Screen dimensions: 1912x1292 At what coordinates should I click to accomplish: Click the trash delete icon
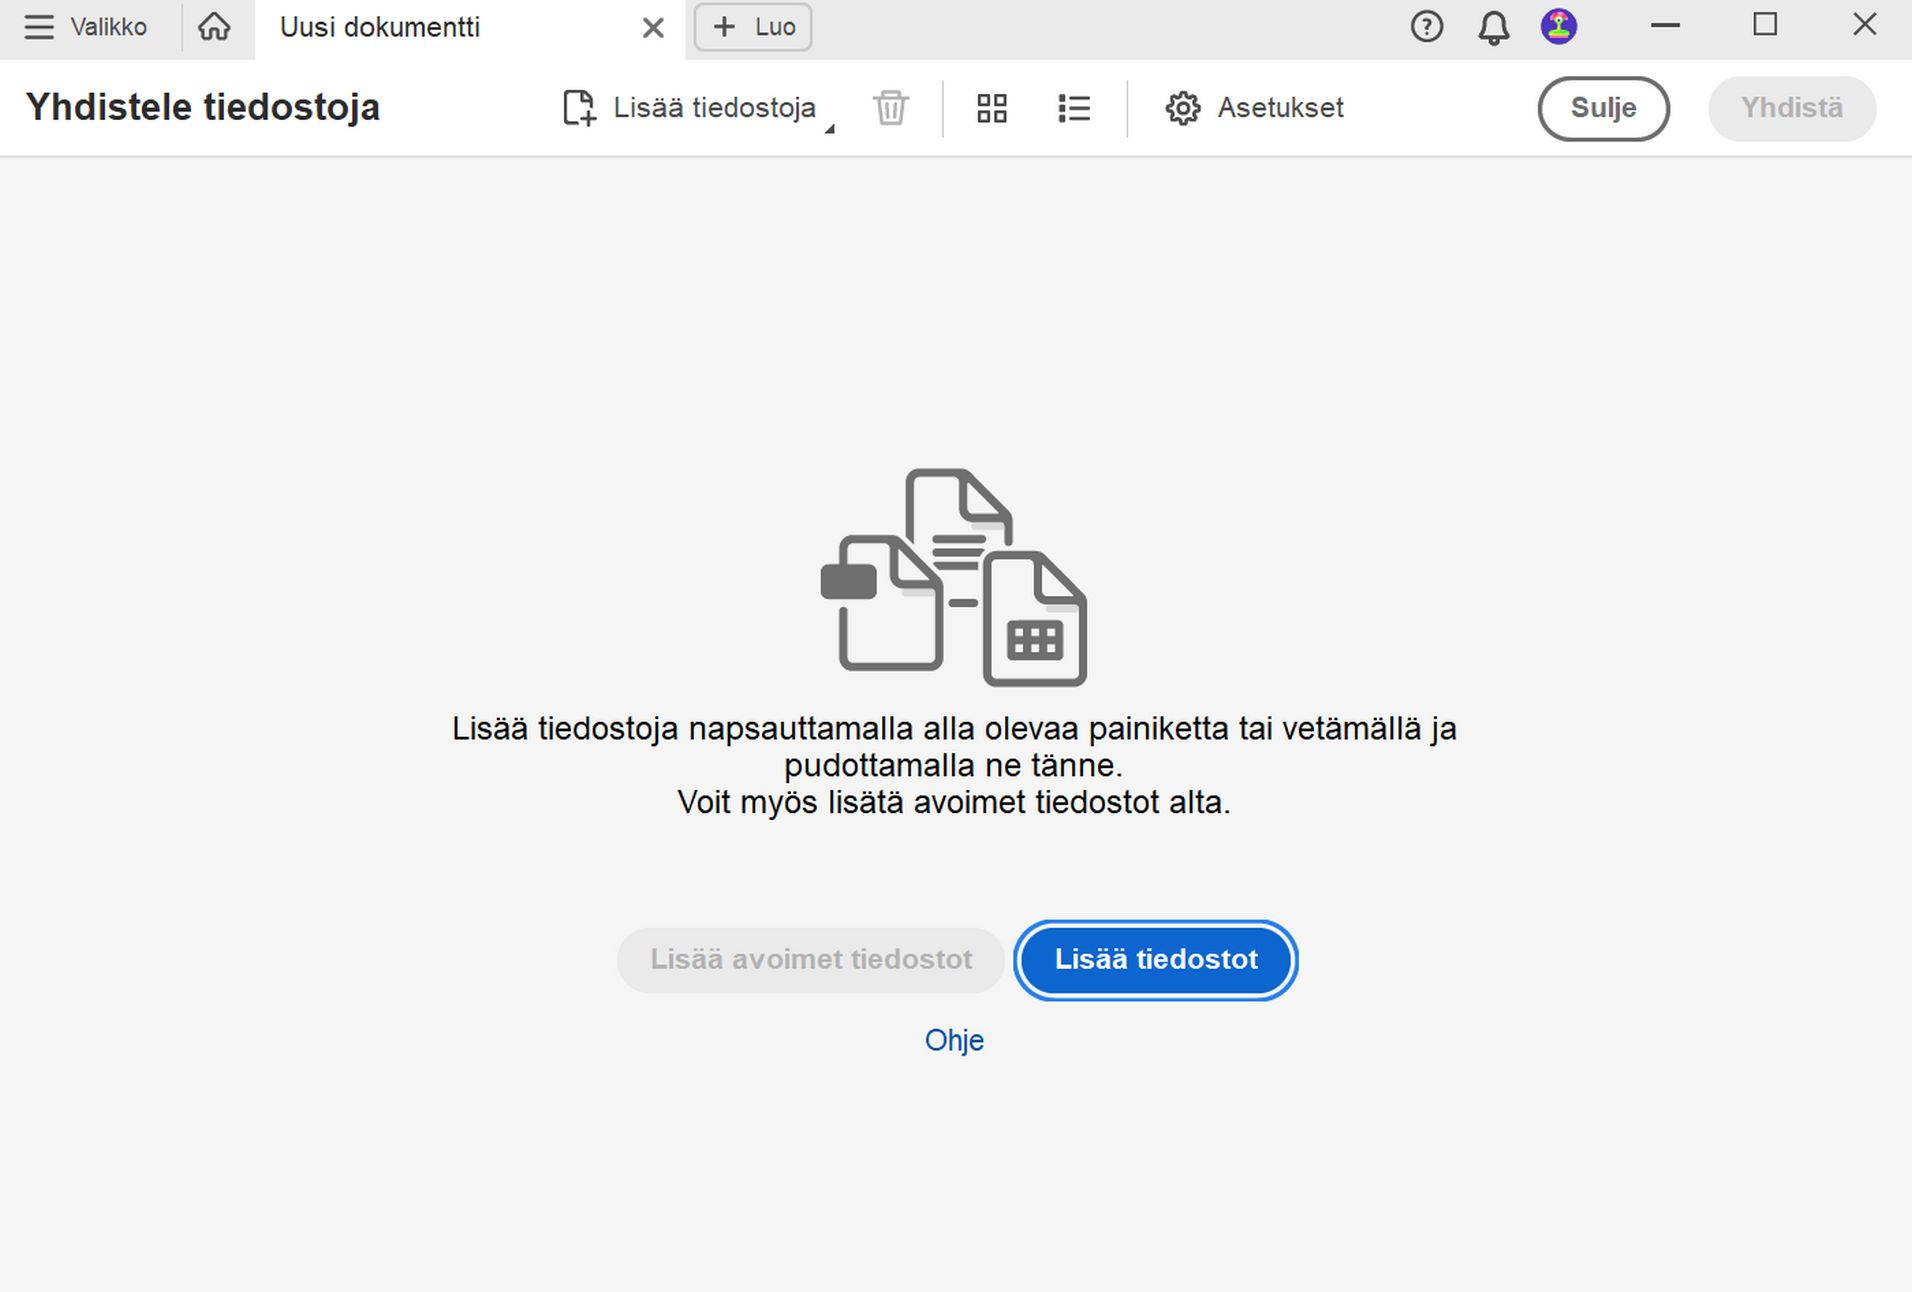889,108
